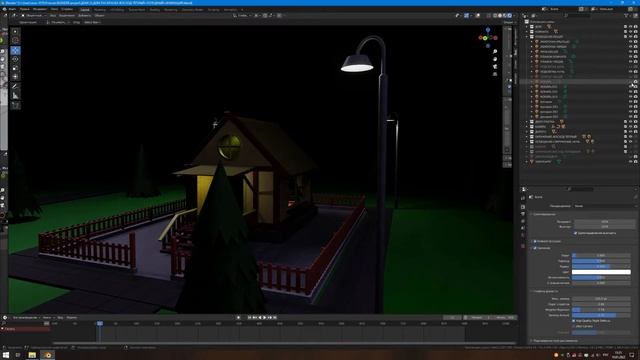Click the Denoise Amount slider
Image resolution: width=640 pixels, height=360 pixels.
click(x=601, y=316)
